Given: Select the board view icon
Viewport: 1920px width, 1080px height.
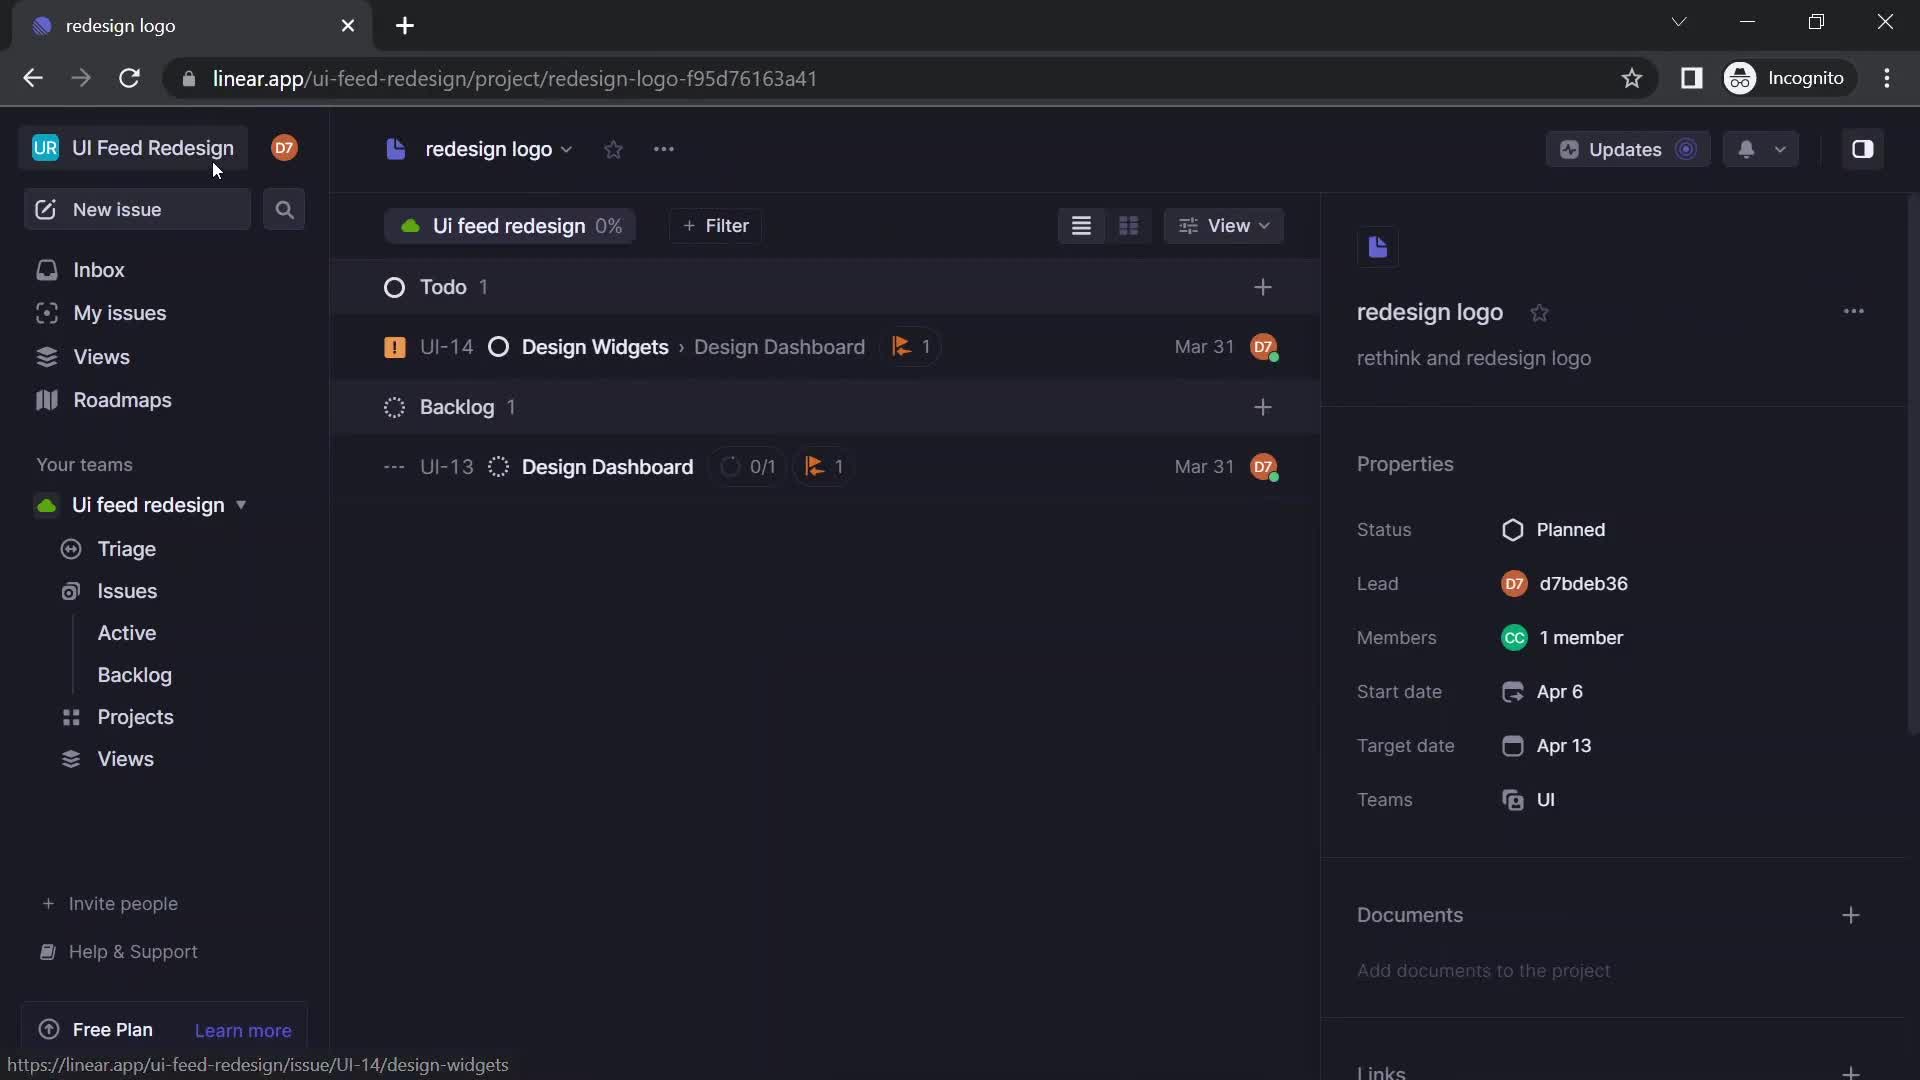Looking at the screenshot, I should 1127,225.
